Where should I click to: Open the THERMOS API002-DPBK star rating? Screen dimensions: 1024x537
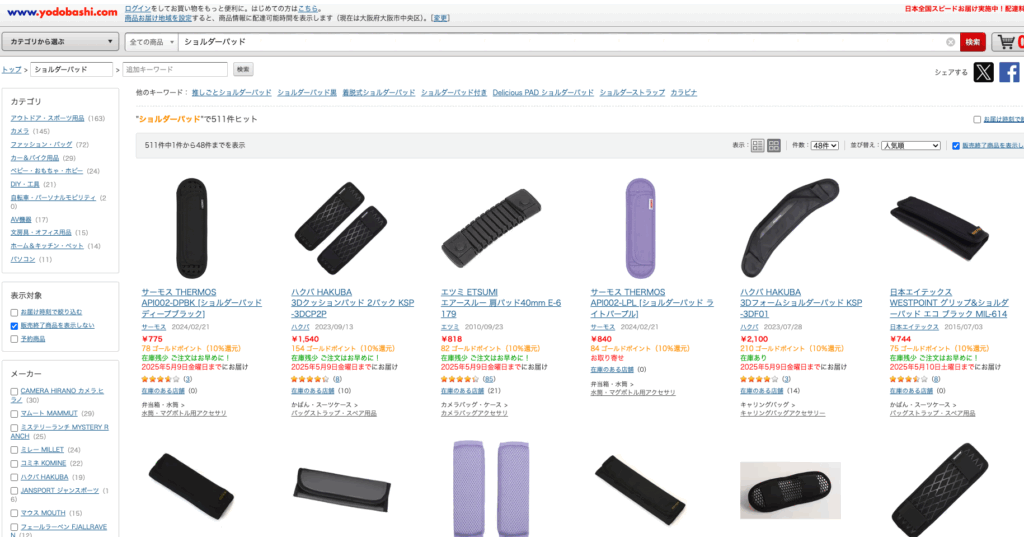coord(160,379)
